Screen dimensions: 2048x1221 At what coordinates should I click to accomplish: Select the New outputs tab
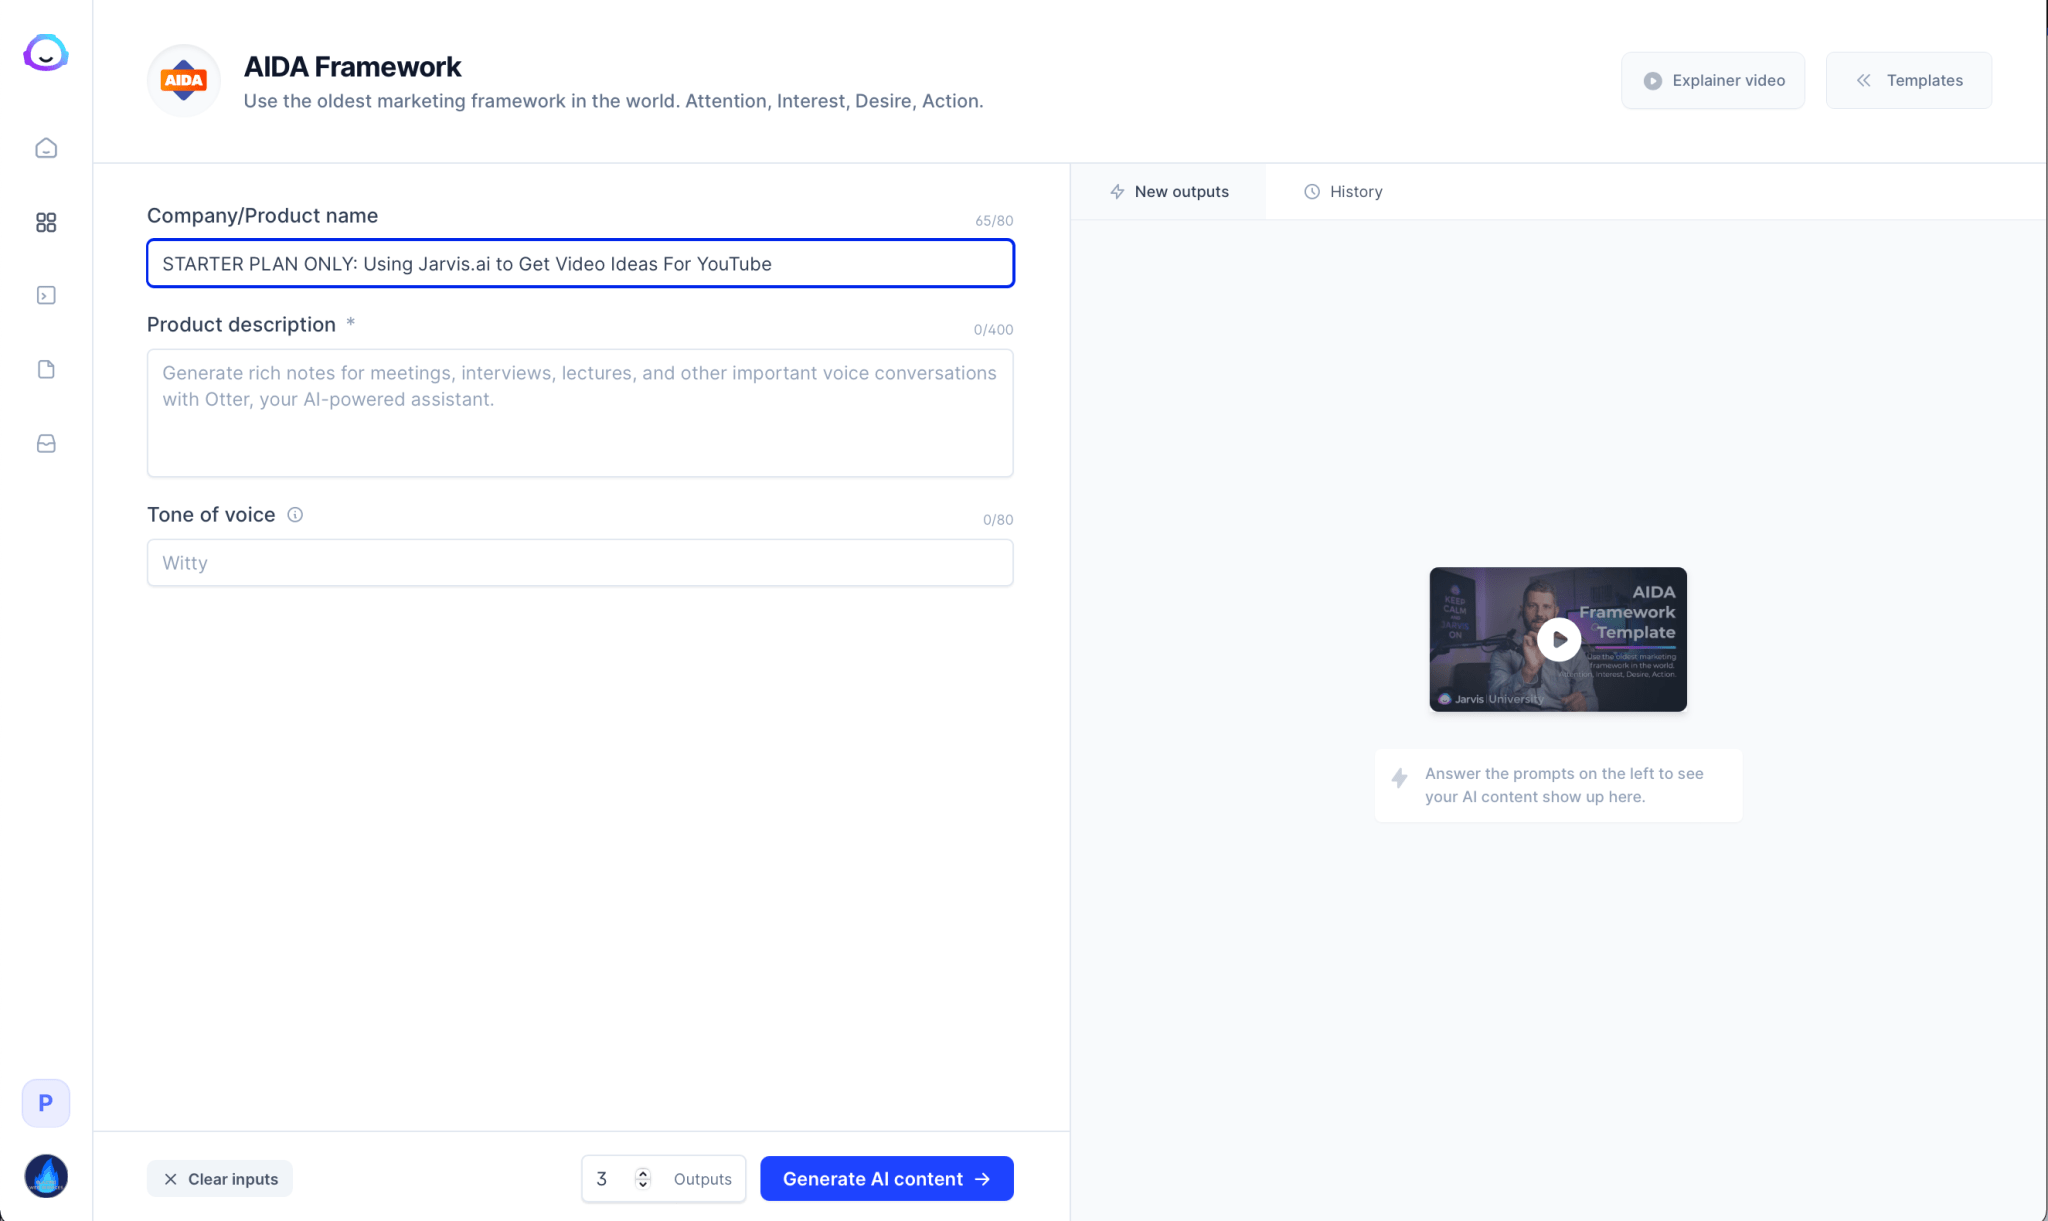pyautogui.click(x=1169, y=191)
